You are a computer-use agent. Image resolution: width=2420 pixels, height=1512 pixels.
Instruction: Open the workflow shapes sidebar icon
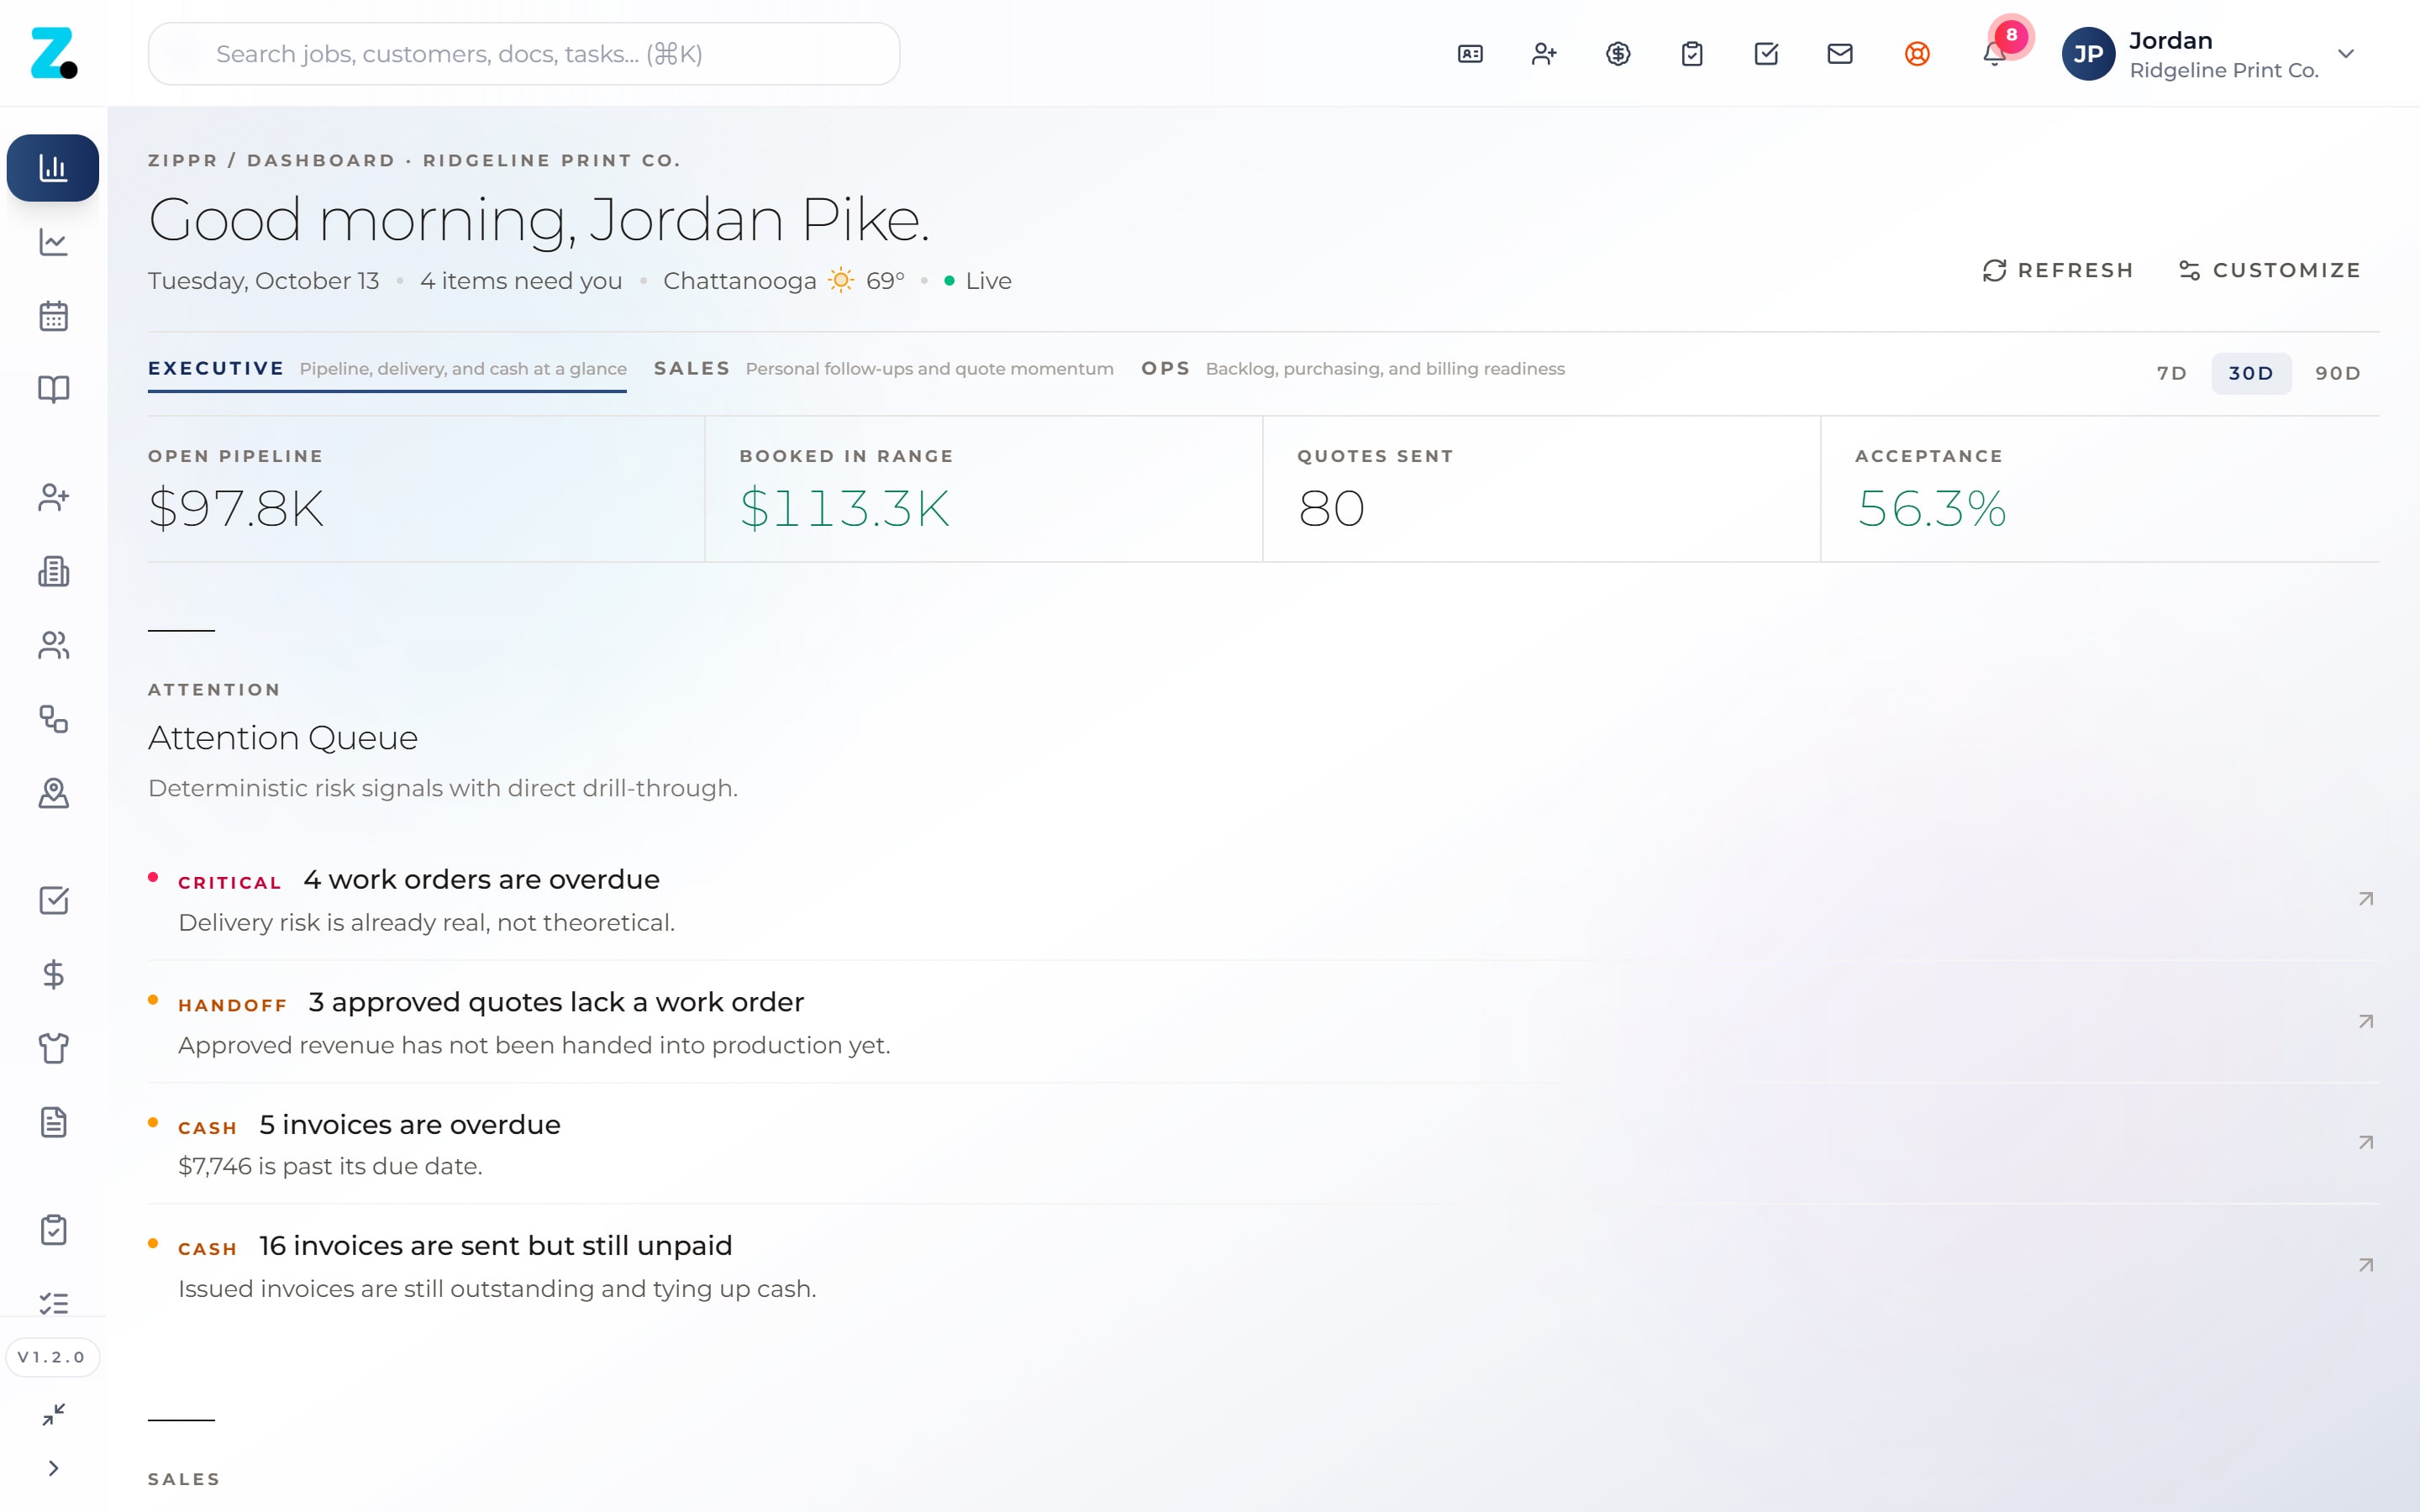(x=53, y=719)
